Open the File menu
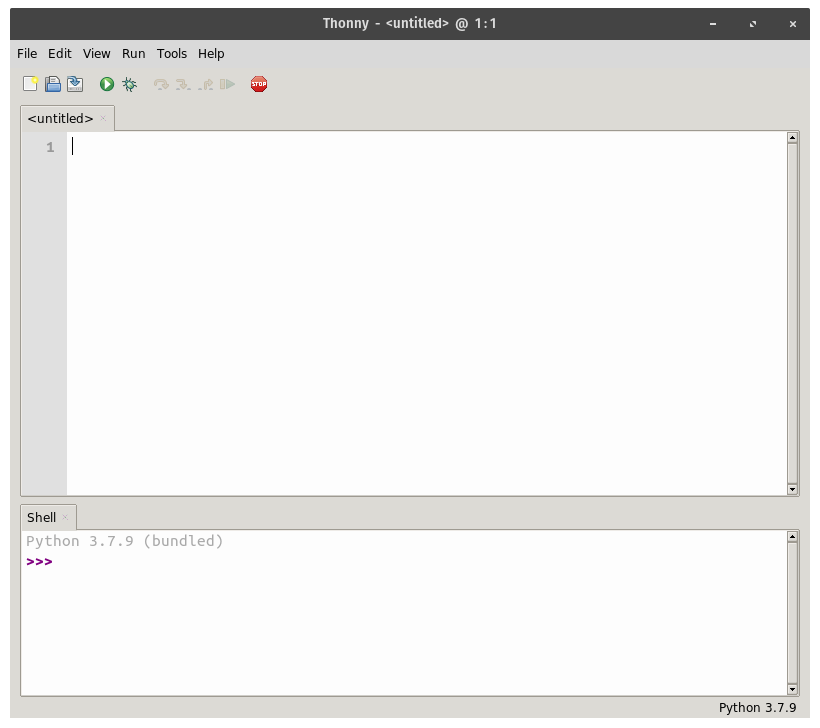Image resolution: width=820 pixels, height=728 pixels. click(27, 54)
